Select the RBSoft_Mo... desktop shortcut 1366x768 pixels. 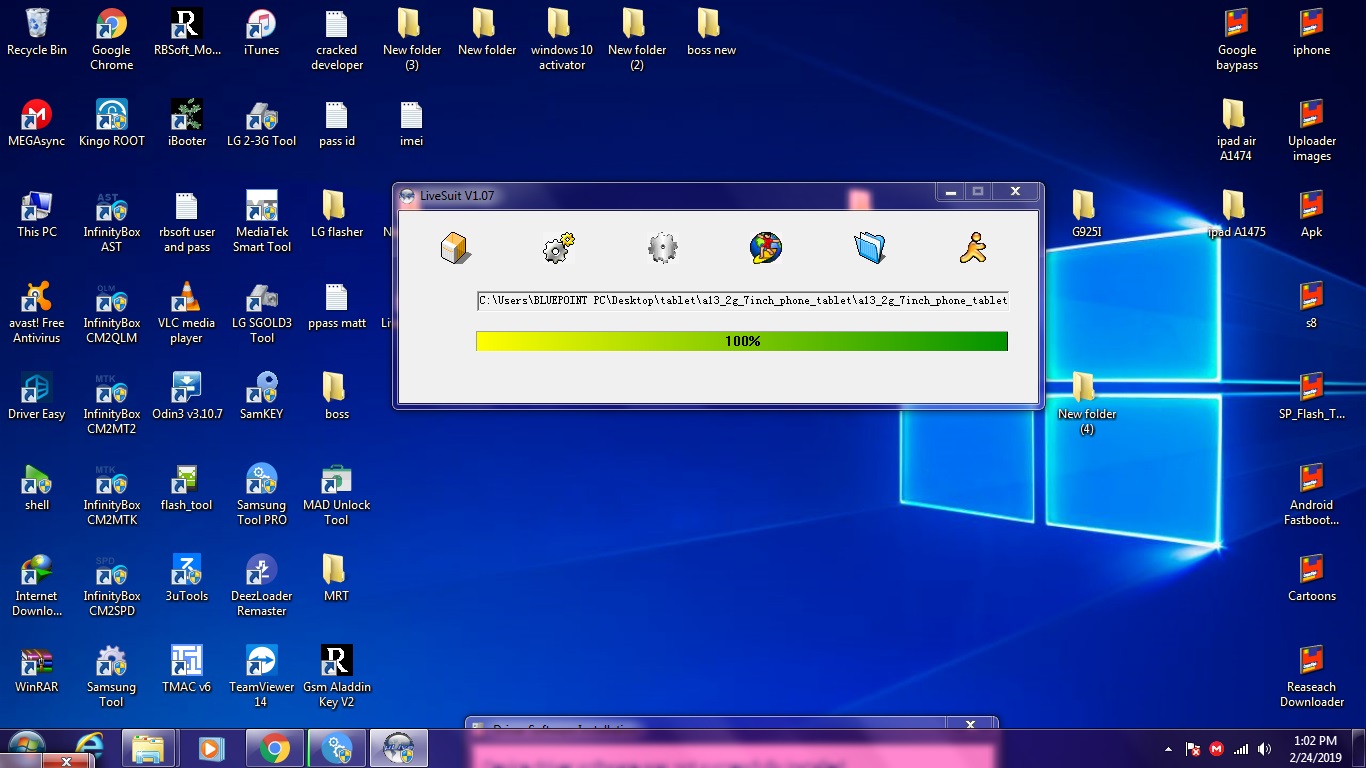coord(187,33)
